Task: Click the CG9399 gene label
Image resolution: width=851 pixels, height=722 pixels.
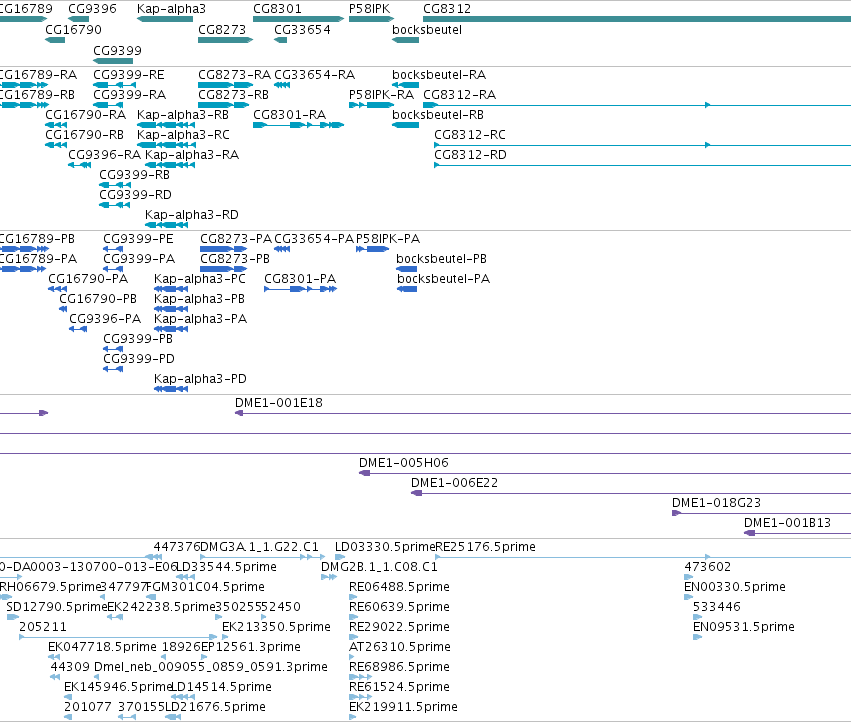Action: coord(117,50)
